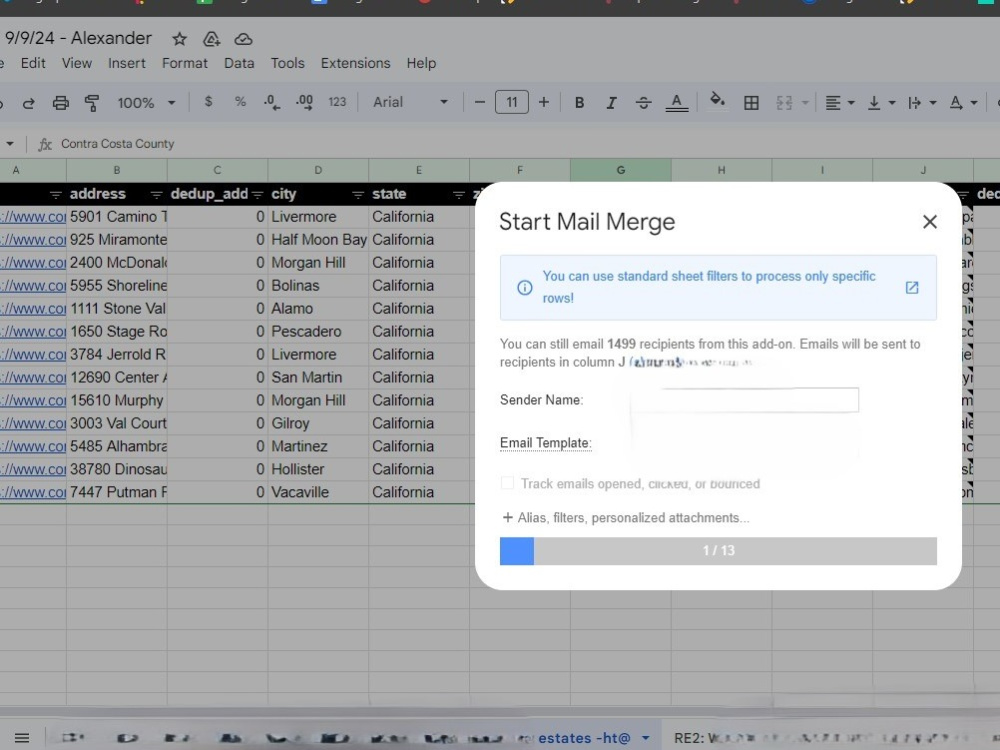The image size is (1000, 750).
Task: Select the Half Moon Bay cell
Action: pos(318,240)
